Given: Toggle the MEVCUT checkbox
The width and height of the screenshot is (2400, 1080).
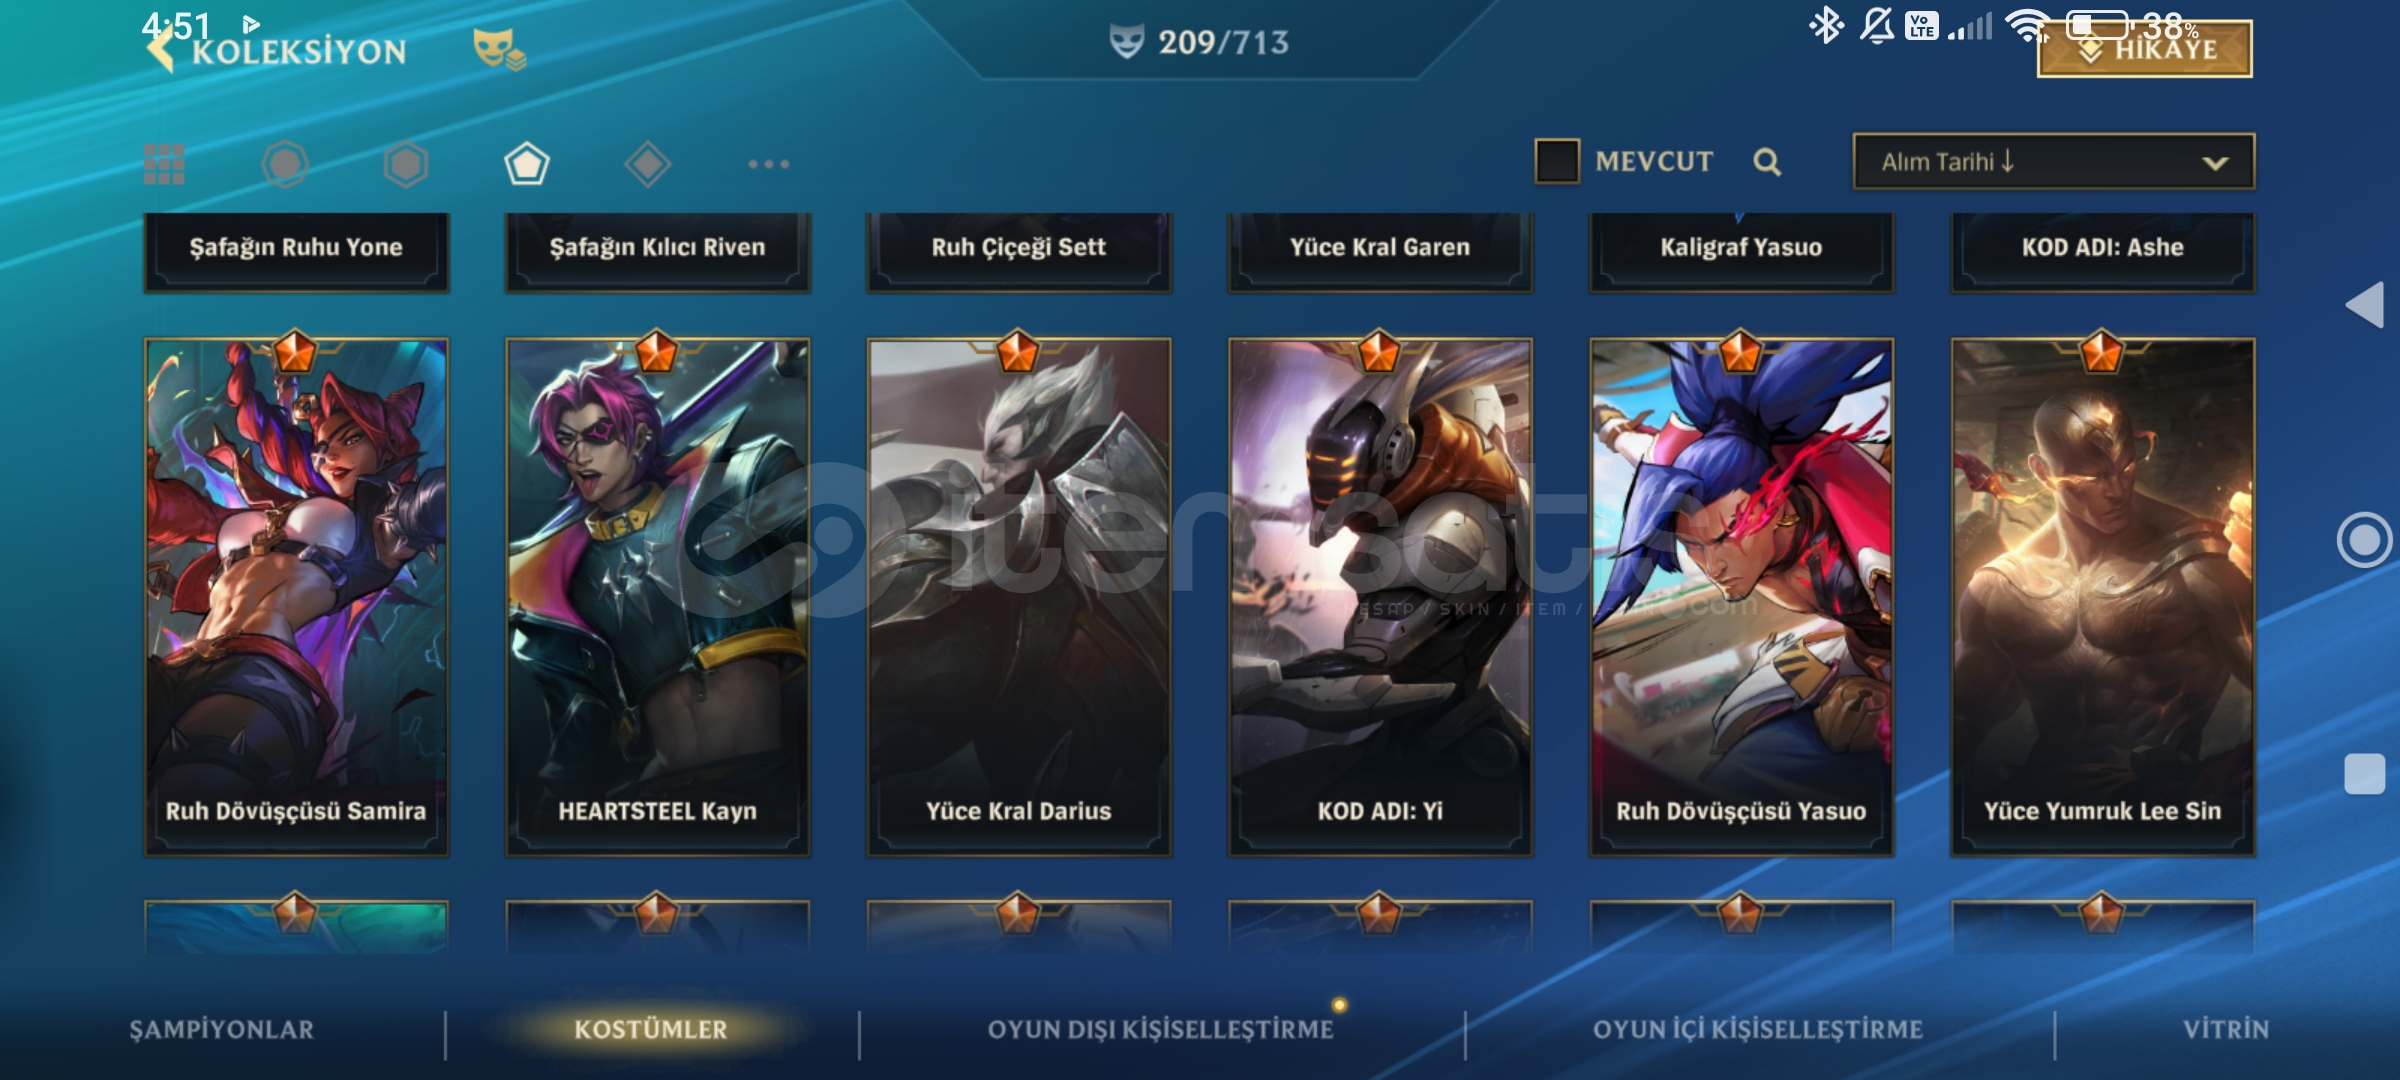Looking at the screenshot, I should click(1557, 161).
